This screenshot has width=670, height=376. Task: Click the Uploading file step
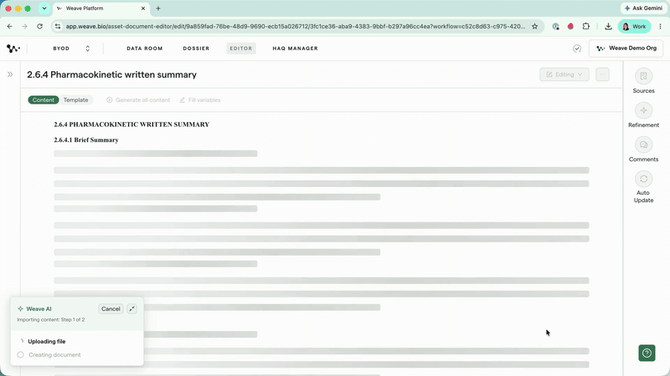point(47,341)
